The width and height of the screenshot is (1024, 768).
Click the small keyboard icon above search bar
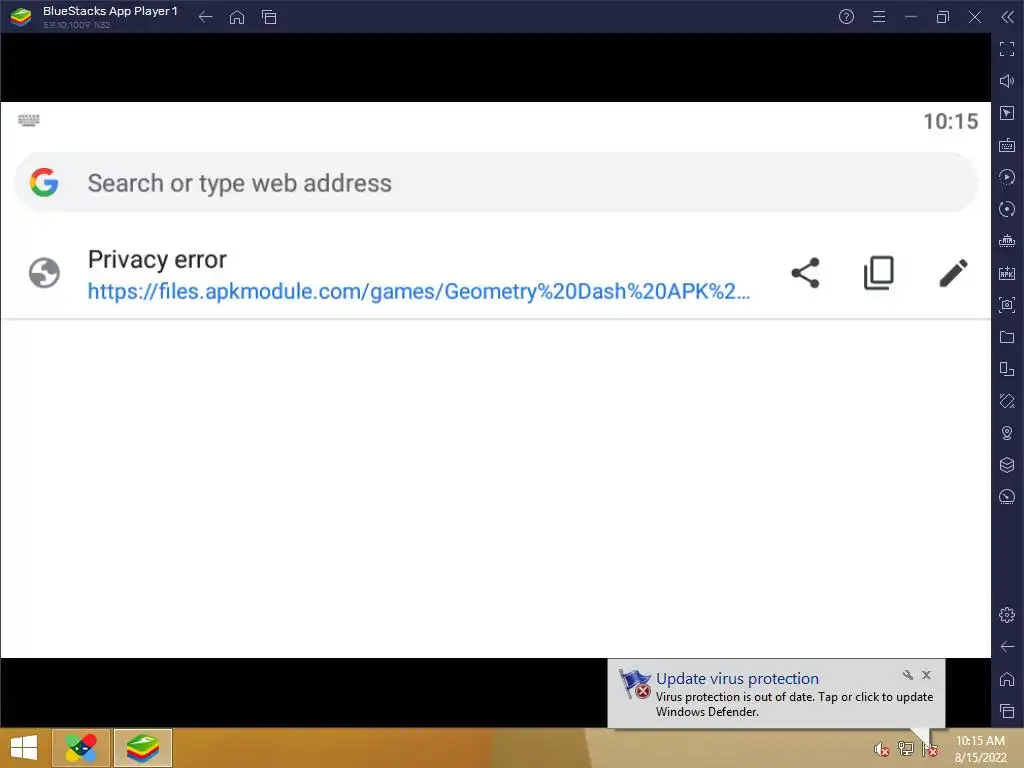[28, 120]
